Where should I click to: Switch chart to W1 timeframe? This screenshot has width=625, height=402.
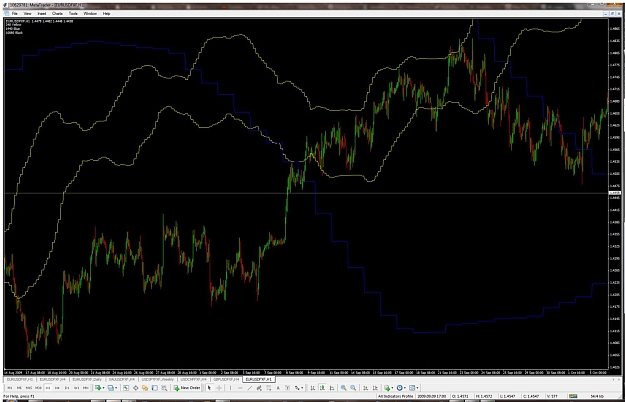point(77,388)
